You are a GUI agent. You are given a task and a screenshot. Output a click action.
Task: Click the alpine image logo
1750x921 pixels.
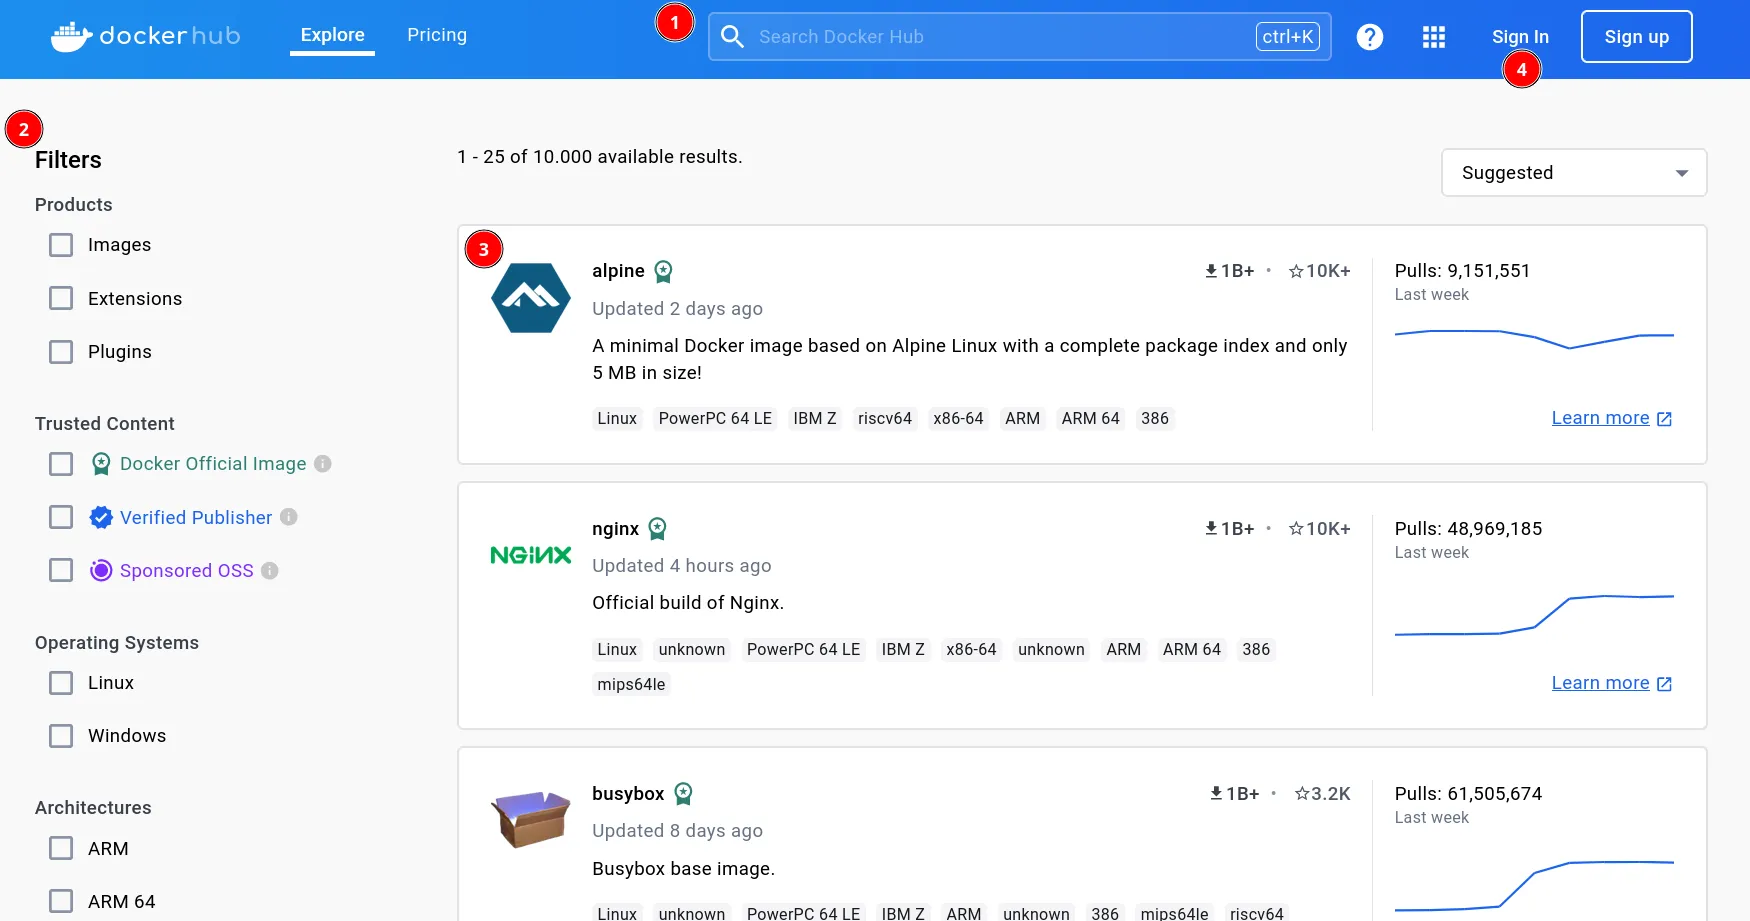(531, 298)
